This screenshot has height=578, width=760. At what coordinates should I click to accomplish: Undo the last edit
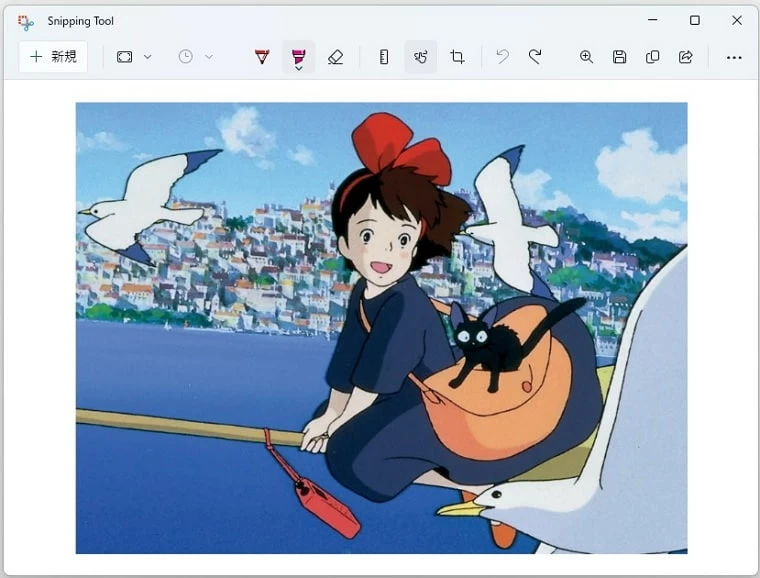tap(503, 57)
